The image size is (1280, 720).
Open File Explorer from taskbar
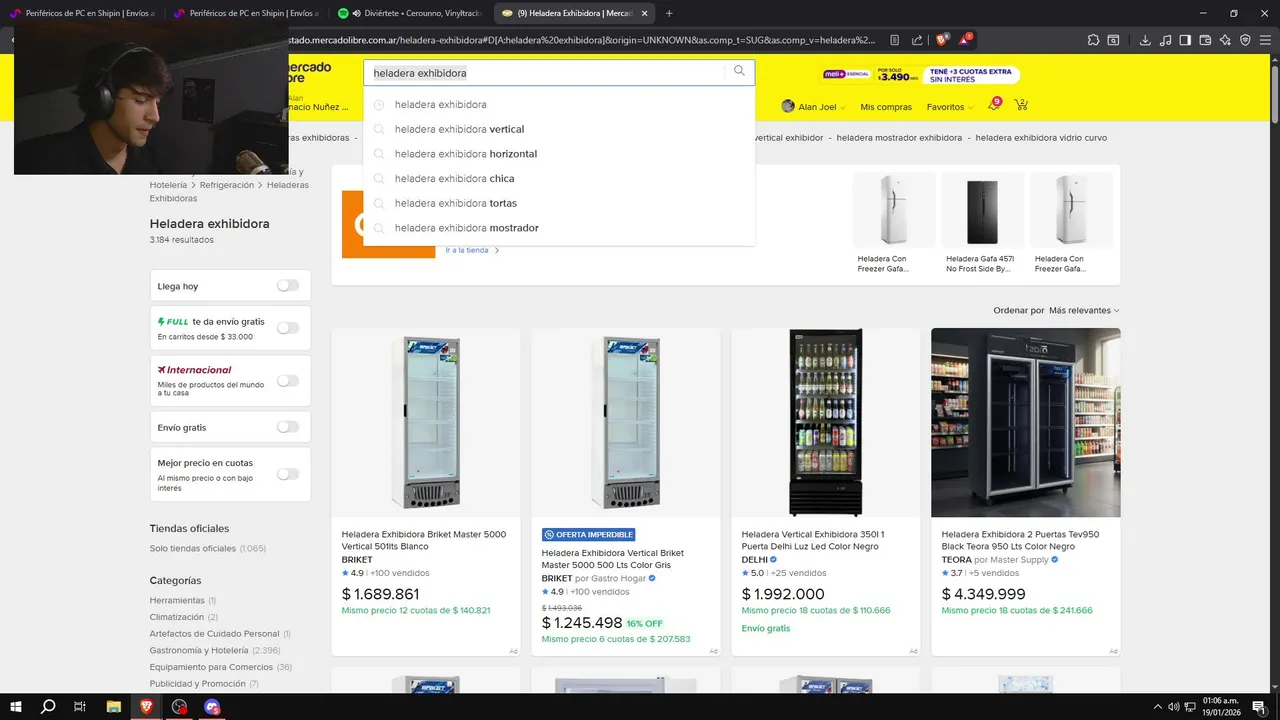tap(114, 707)
